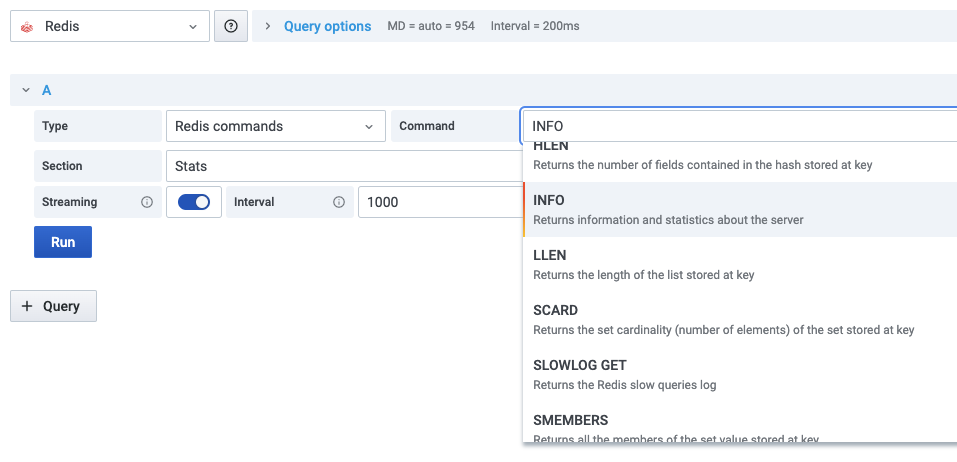Screen dimensions: 957x462
Task: Click the Query A title link
Action: tap(46, 90)
